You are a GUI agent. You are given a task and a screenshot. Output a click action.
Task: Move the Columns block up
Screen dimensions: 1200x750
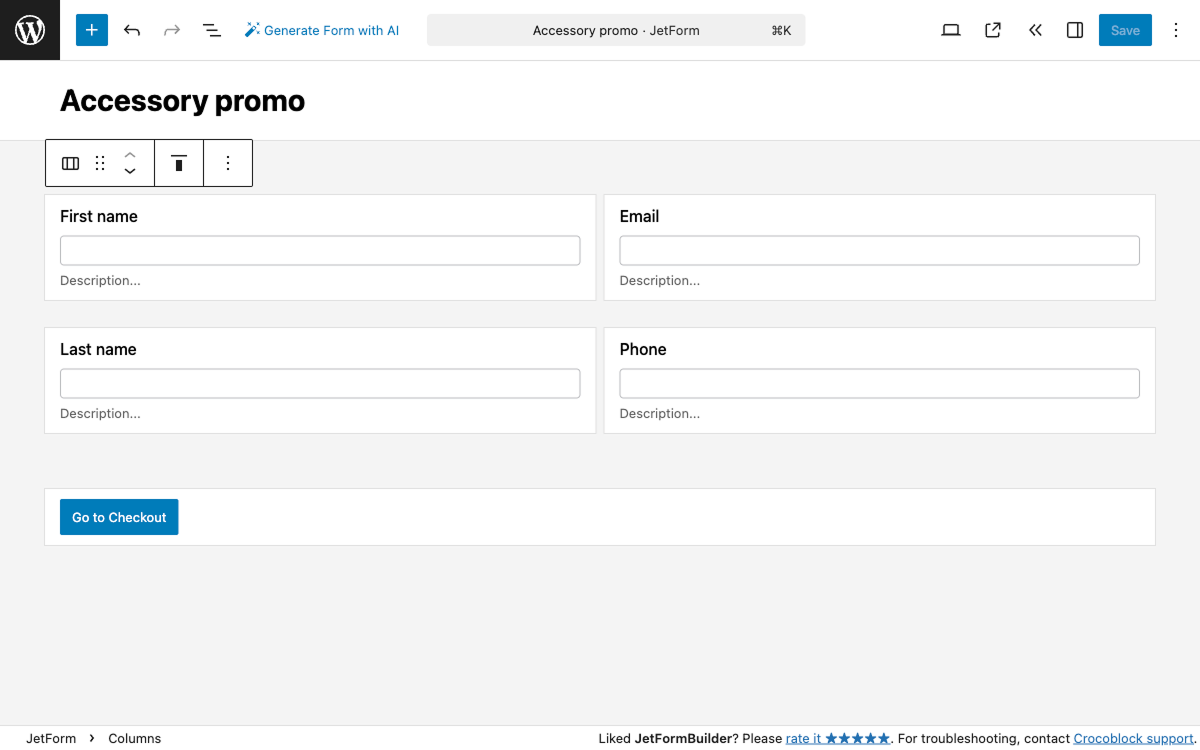[130, 155]
